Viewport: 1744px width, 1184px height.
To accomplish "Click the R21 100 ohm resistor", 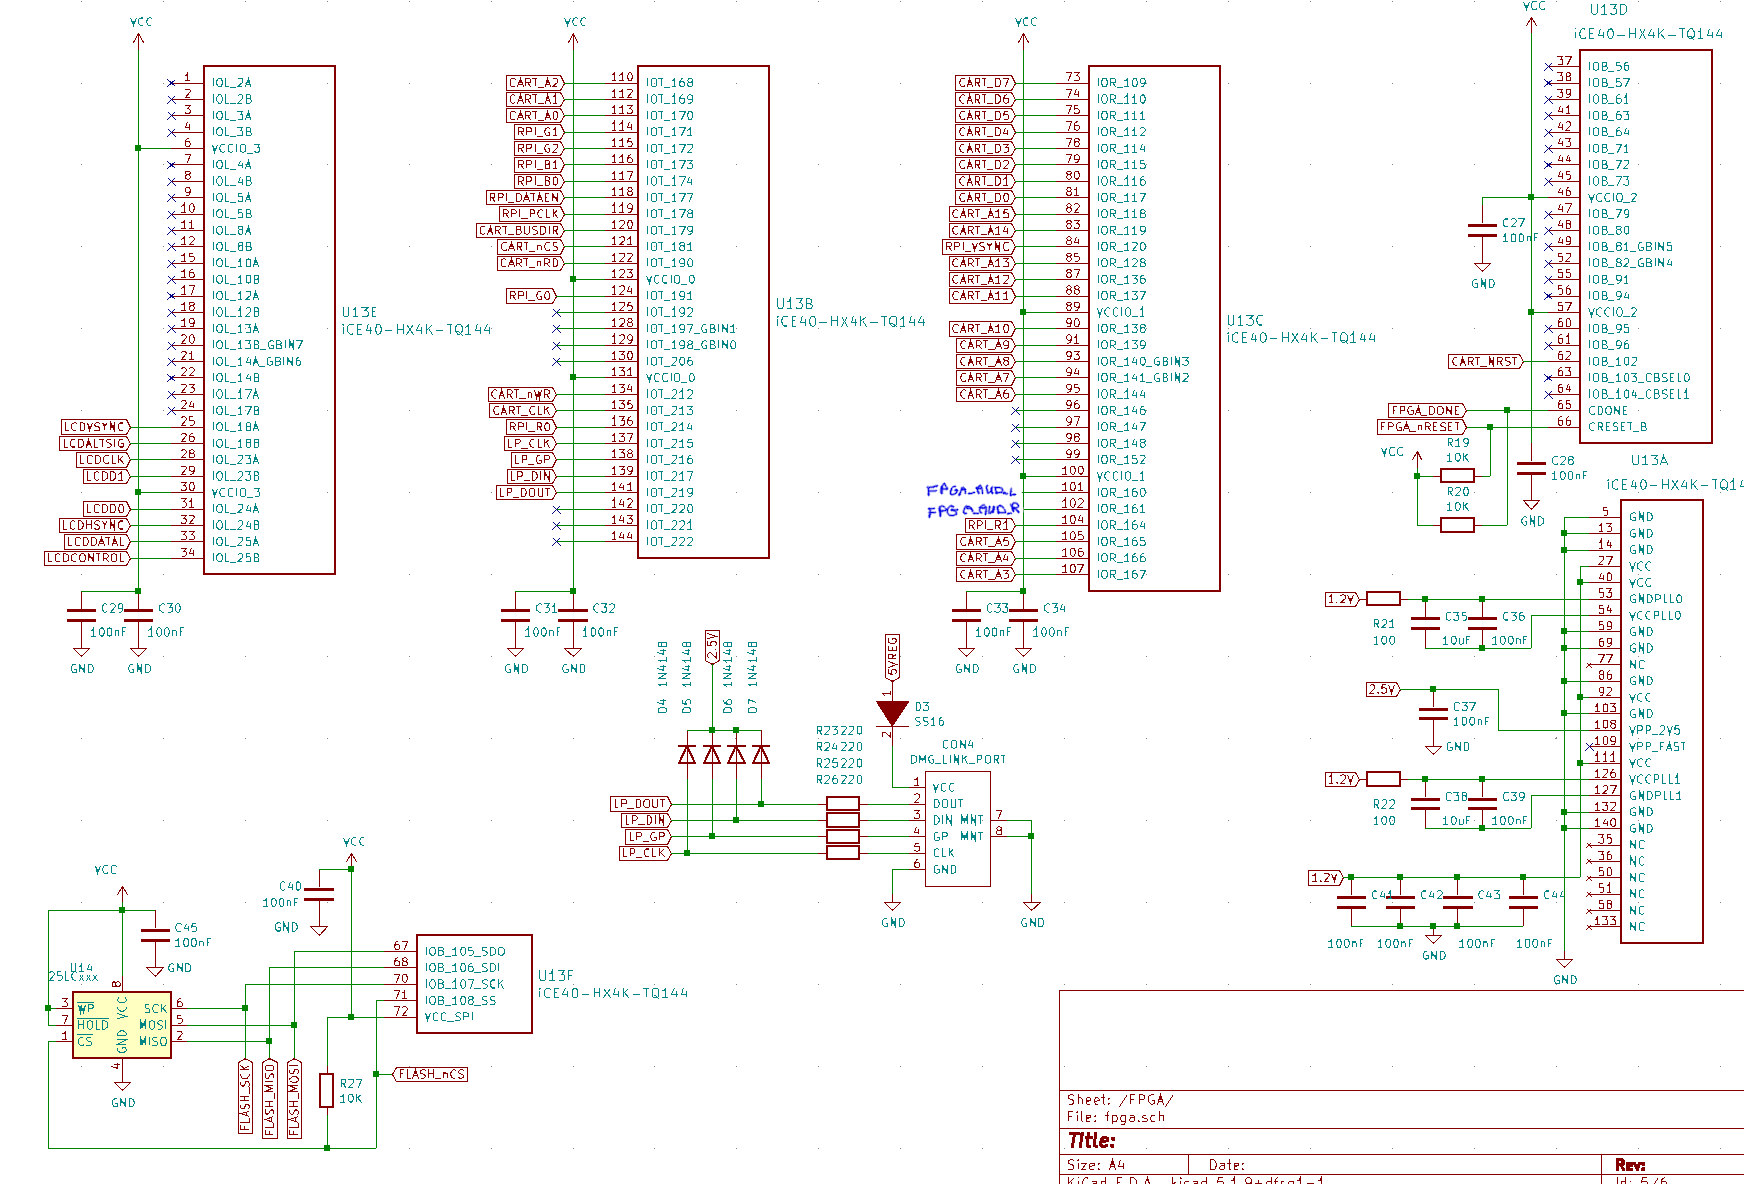I will (1383, 599).
